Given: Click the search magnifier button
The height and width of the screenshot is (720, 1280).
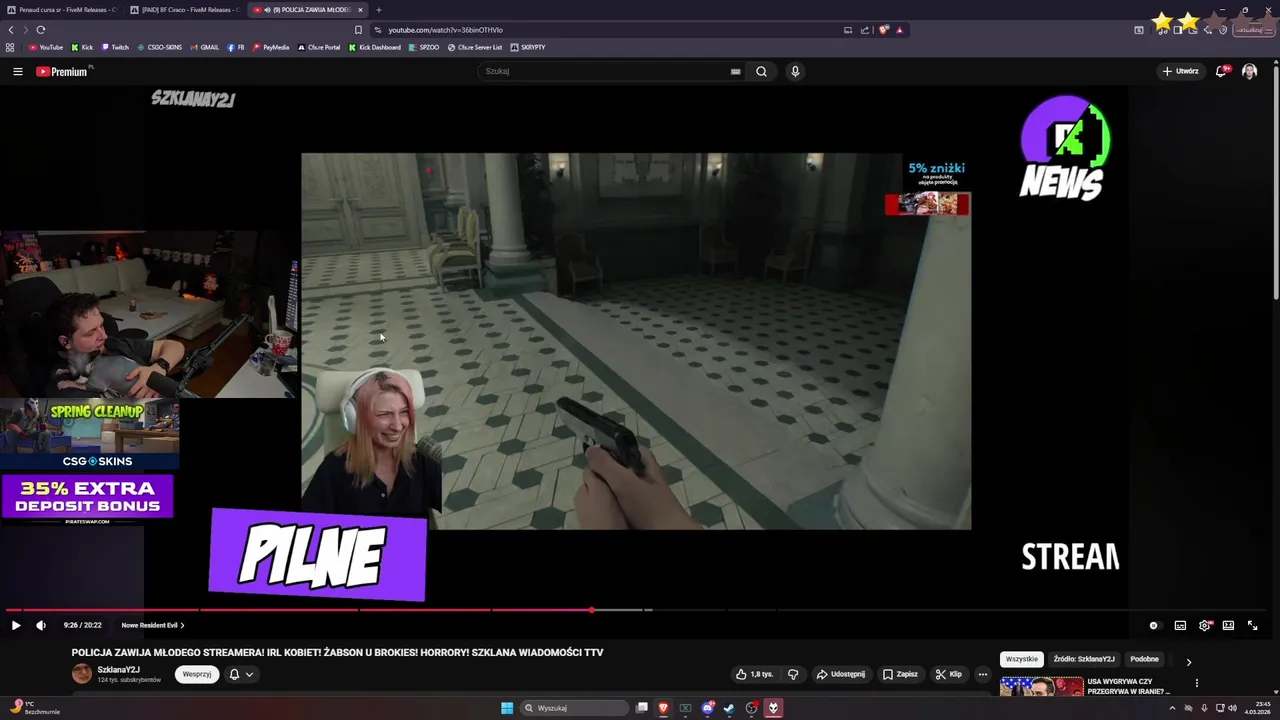Looking at the screenshot, I should click(761, 71).
